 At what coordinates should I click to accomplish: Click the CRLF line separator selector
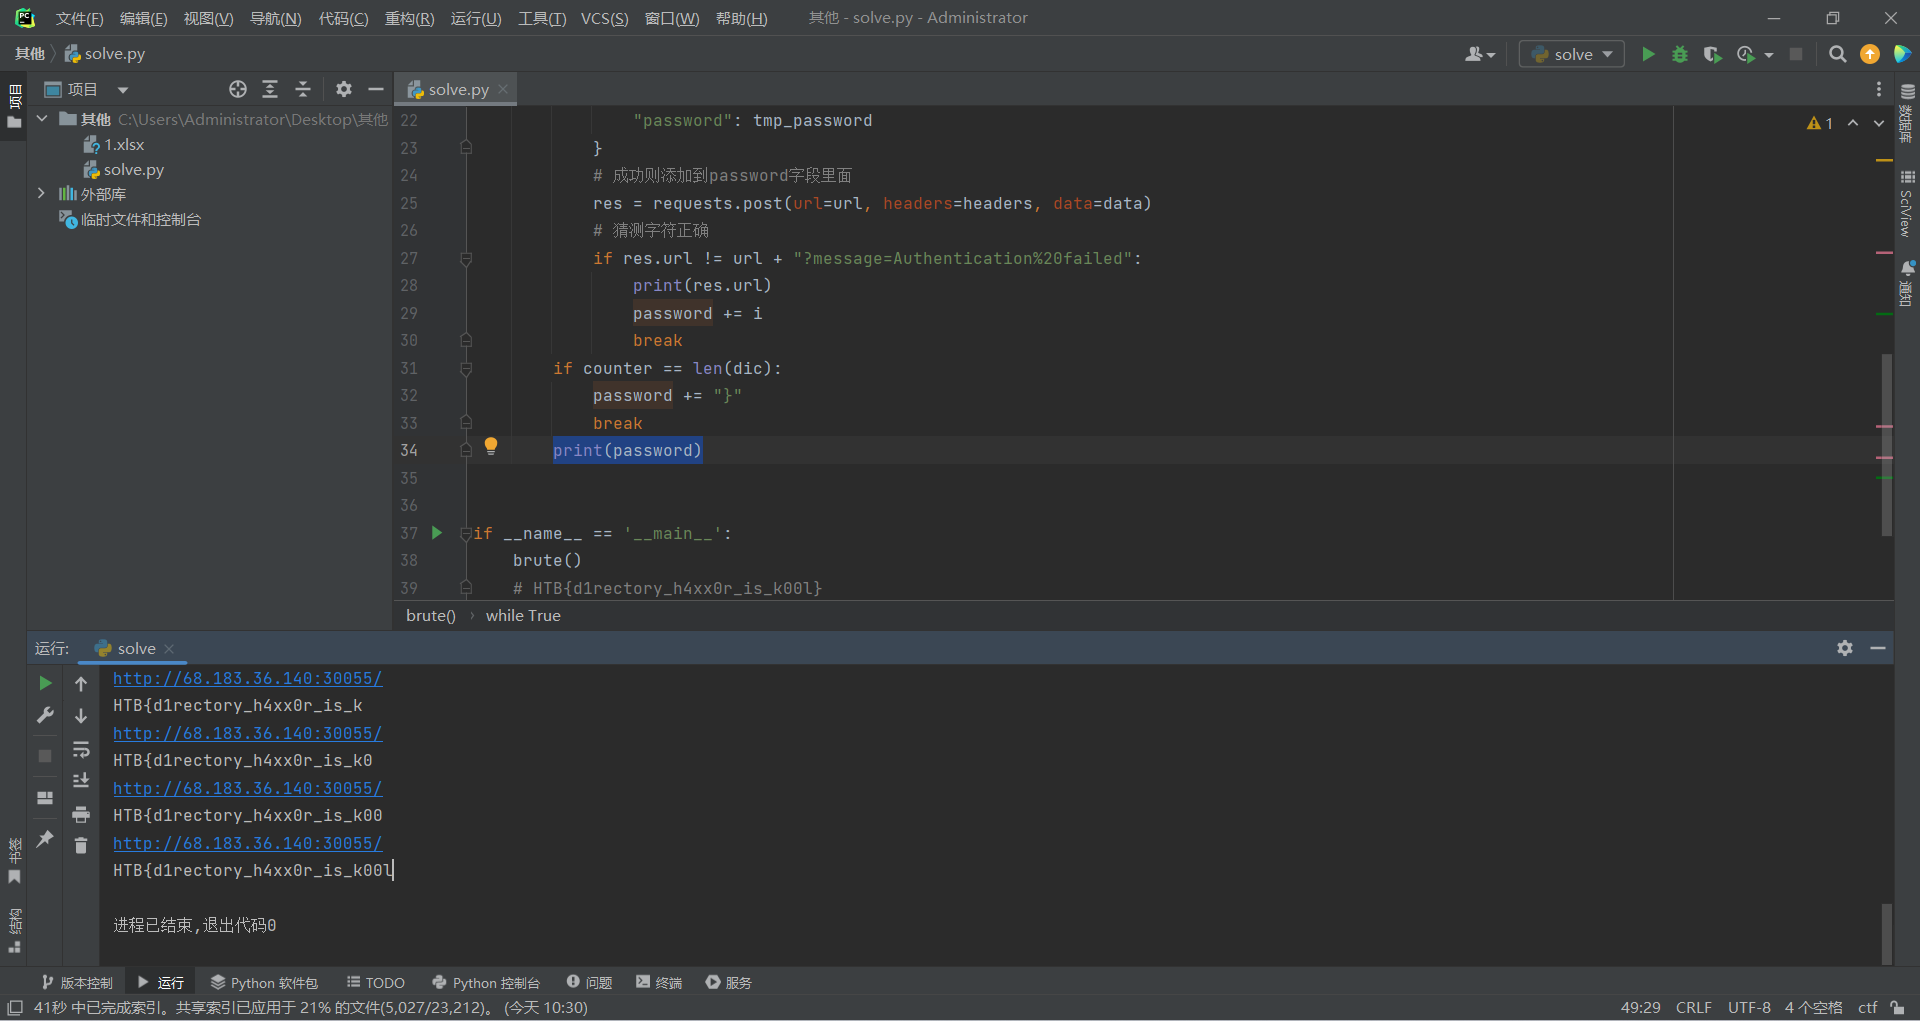pyautogui.click(x=1693, y=1007)
